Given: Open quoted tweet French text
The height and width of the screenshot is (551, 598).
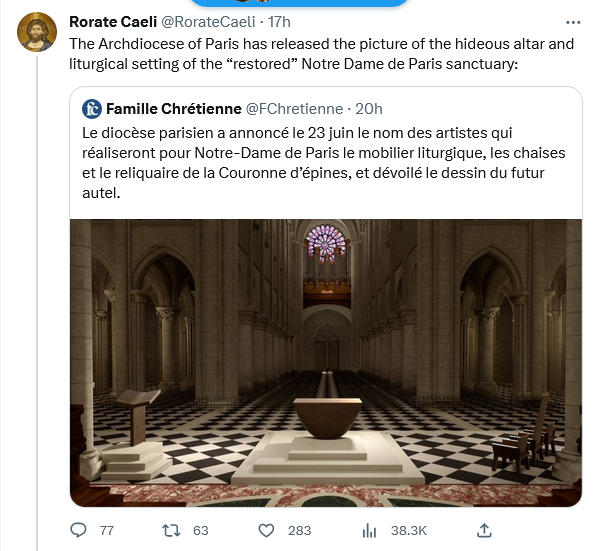Looking at the screenshot, I should 323,163.
